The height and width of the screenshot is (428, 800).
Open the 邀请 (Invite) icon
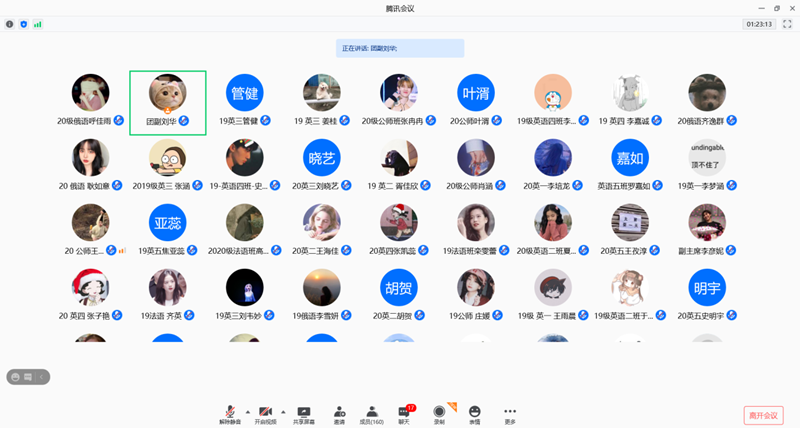tap(339, 413)
